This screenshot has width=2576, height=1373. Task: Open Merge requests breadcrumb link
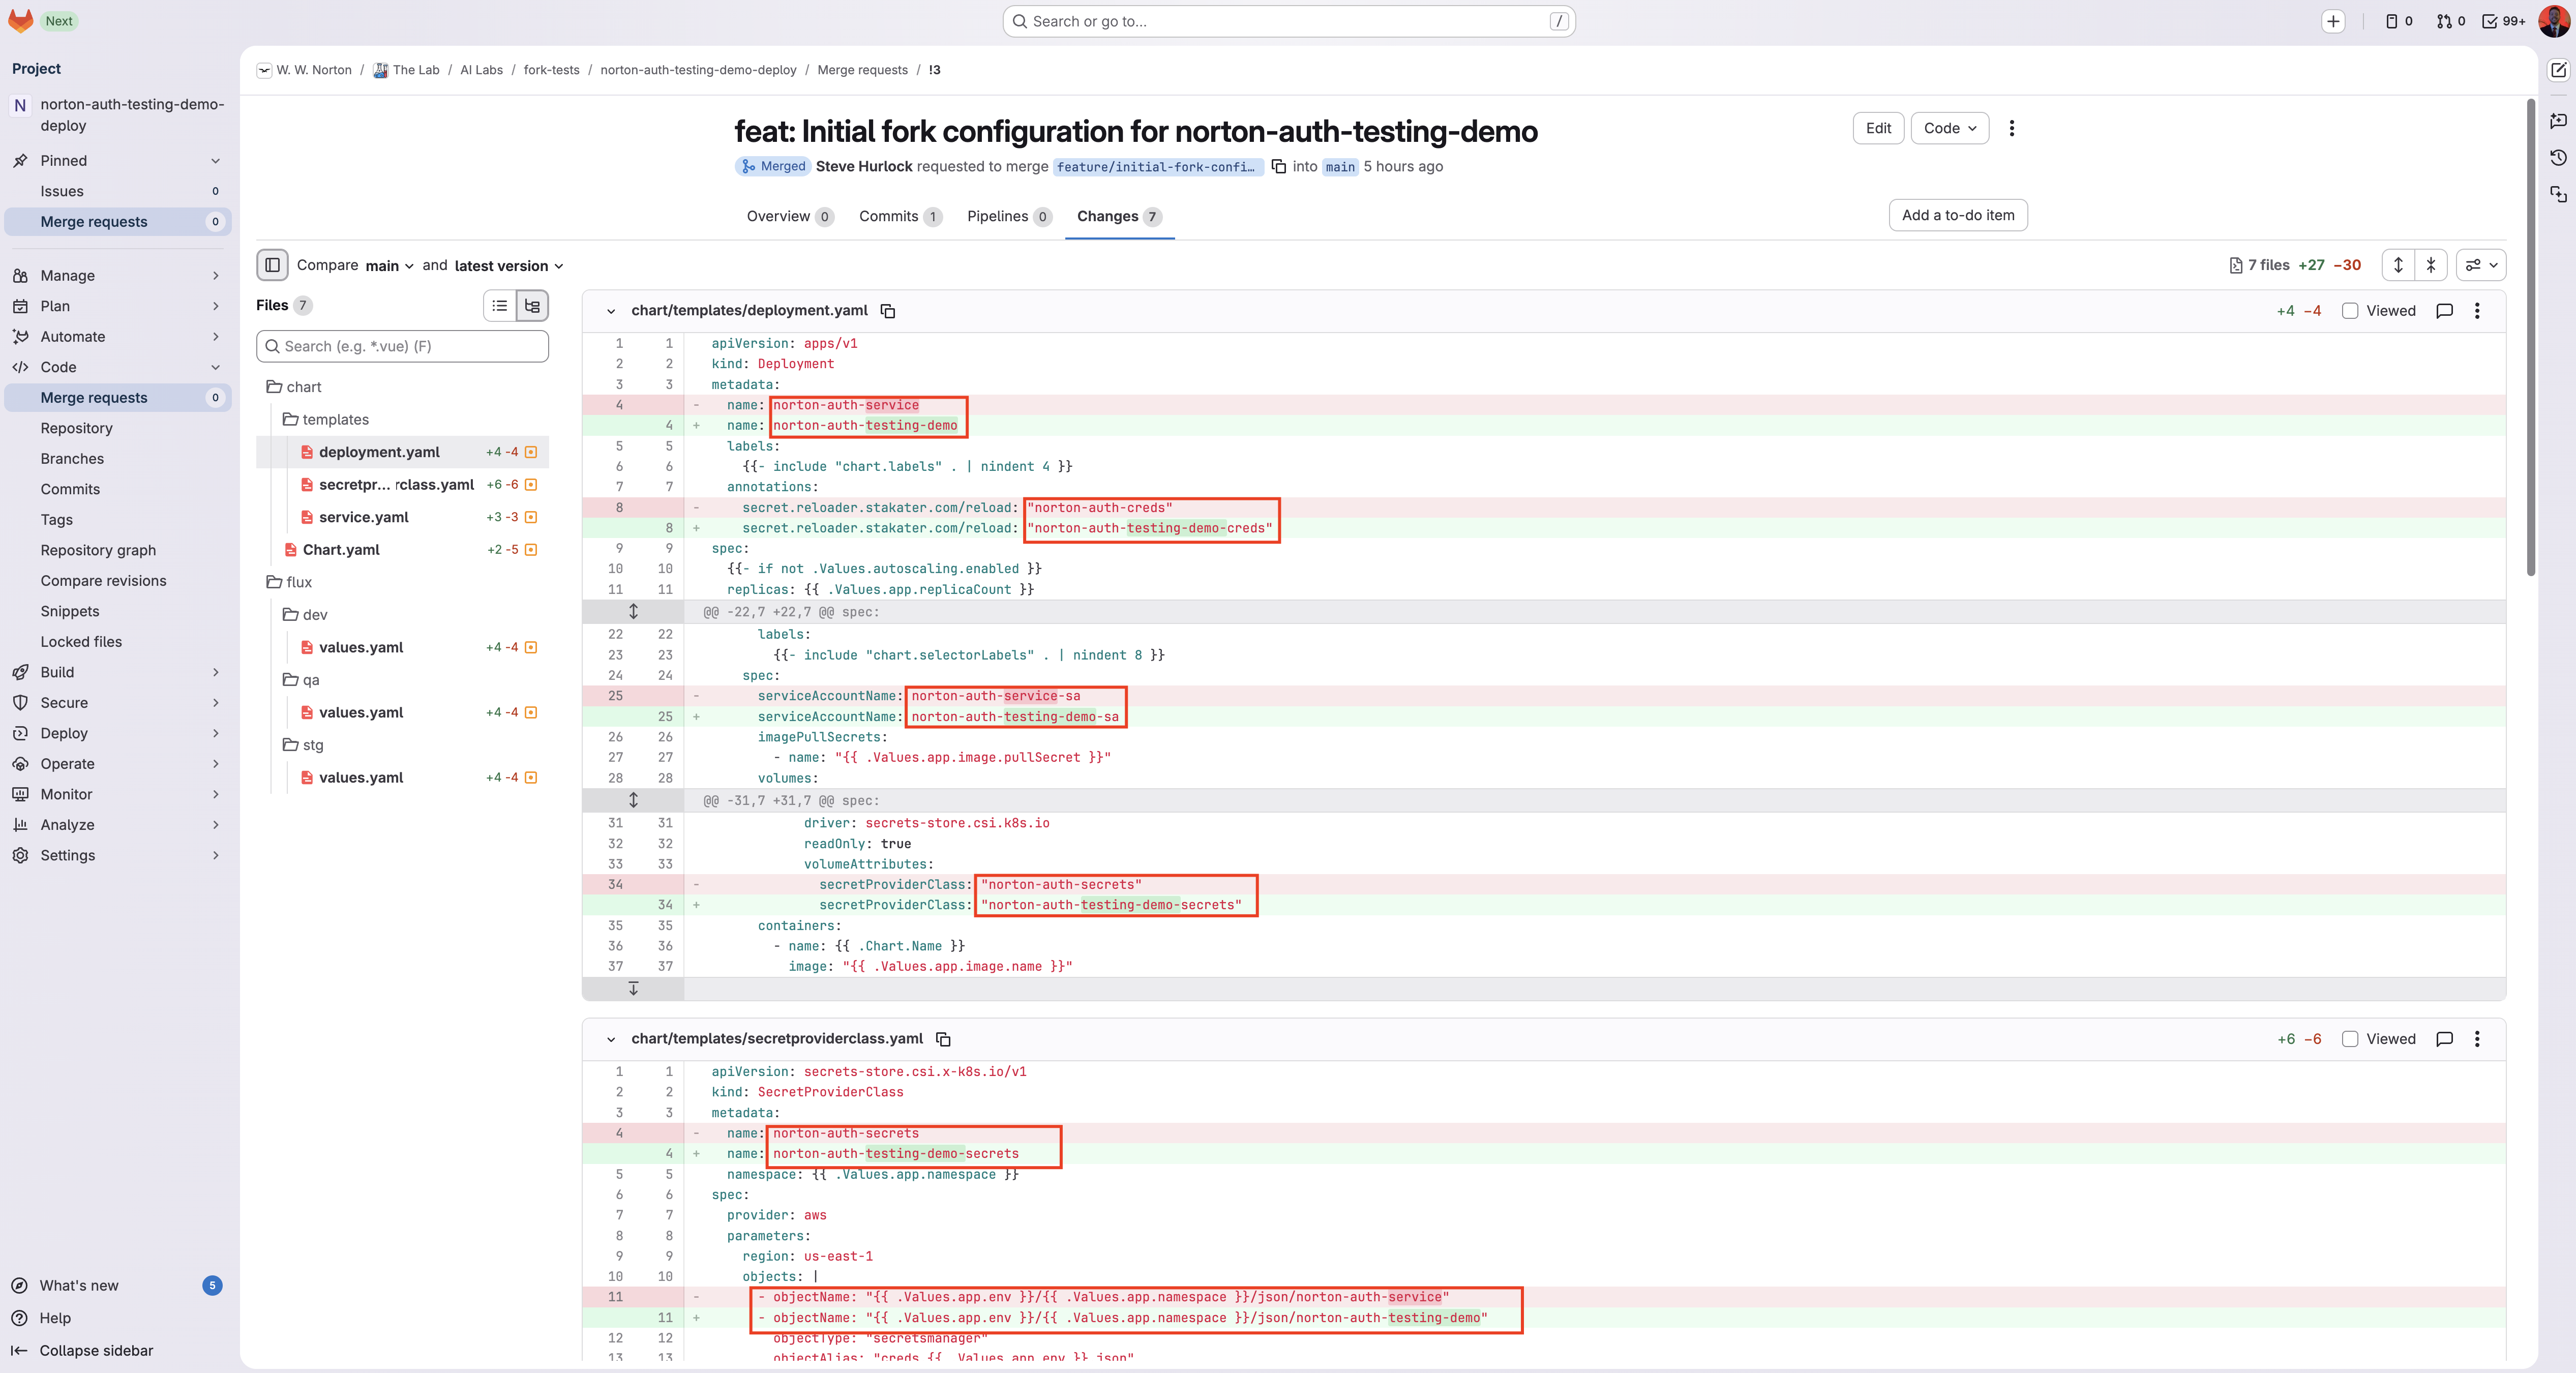[862, 70]
